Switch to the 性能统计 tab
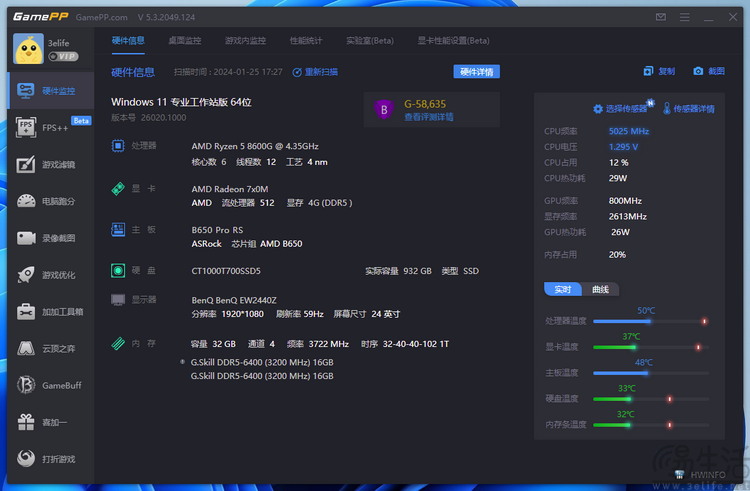The image size is (750, 491). [x=306, y=41]
